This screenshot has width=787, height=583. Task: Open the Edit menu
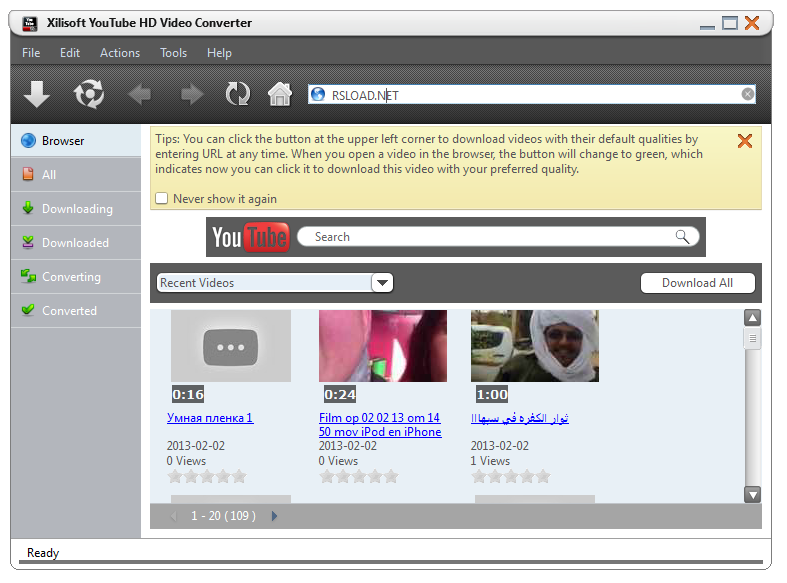(x=70, y=53)
